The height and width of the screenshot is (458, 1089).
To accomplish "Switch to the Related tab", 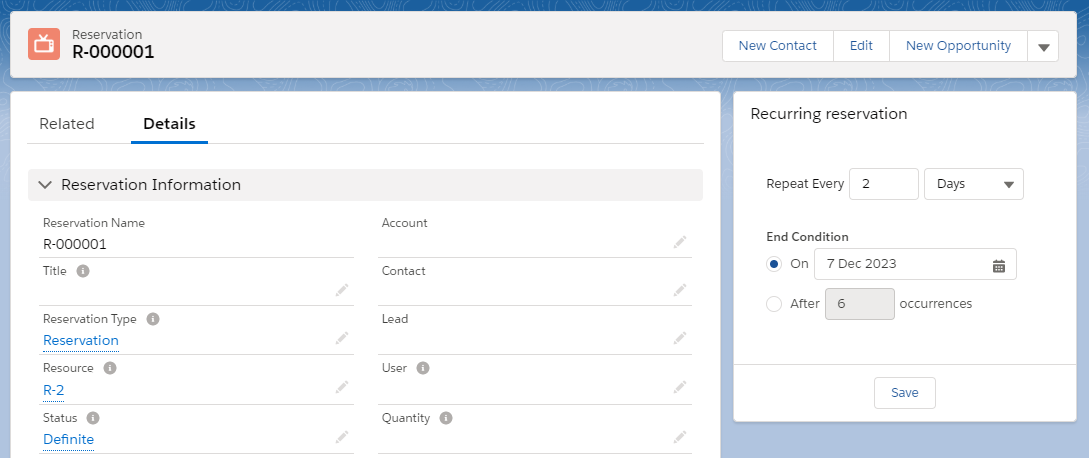I will point(66,124).
